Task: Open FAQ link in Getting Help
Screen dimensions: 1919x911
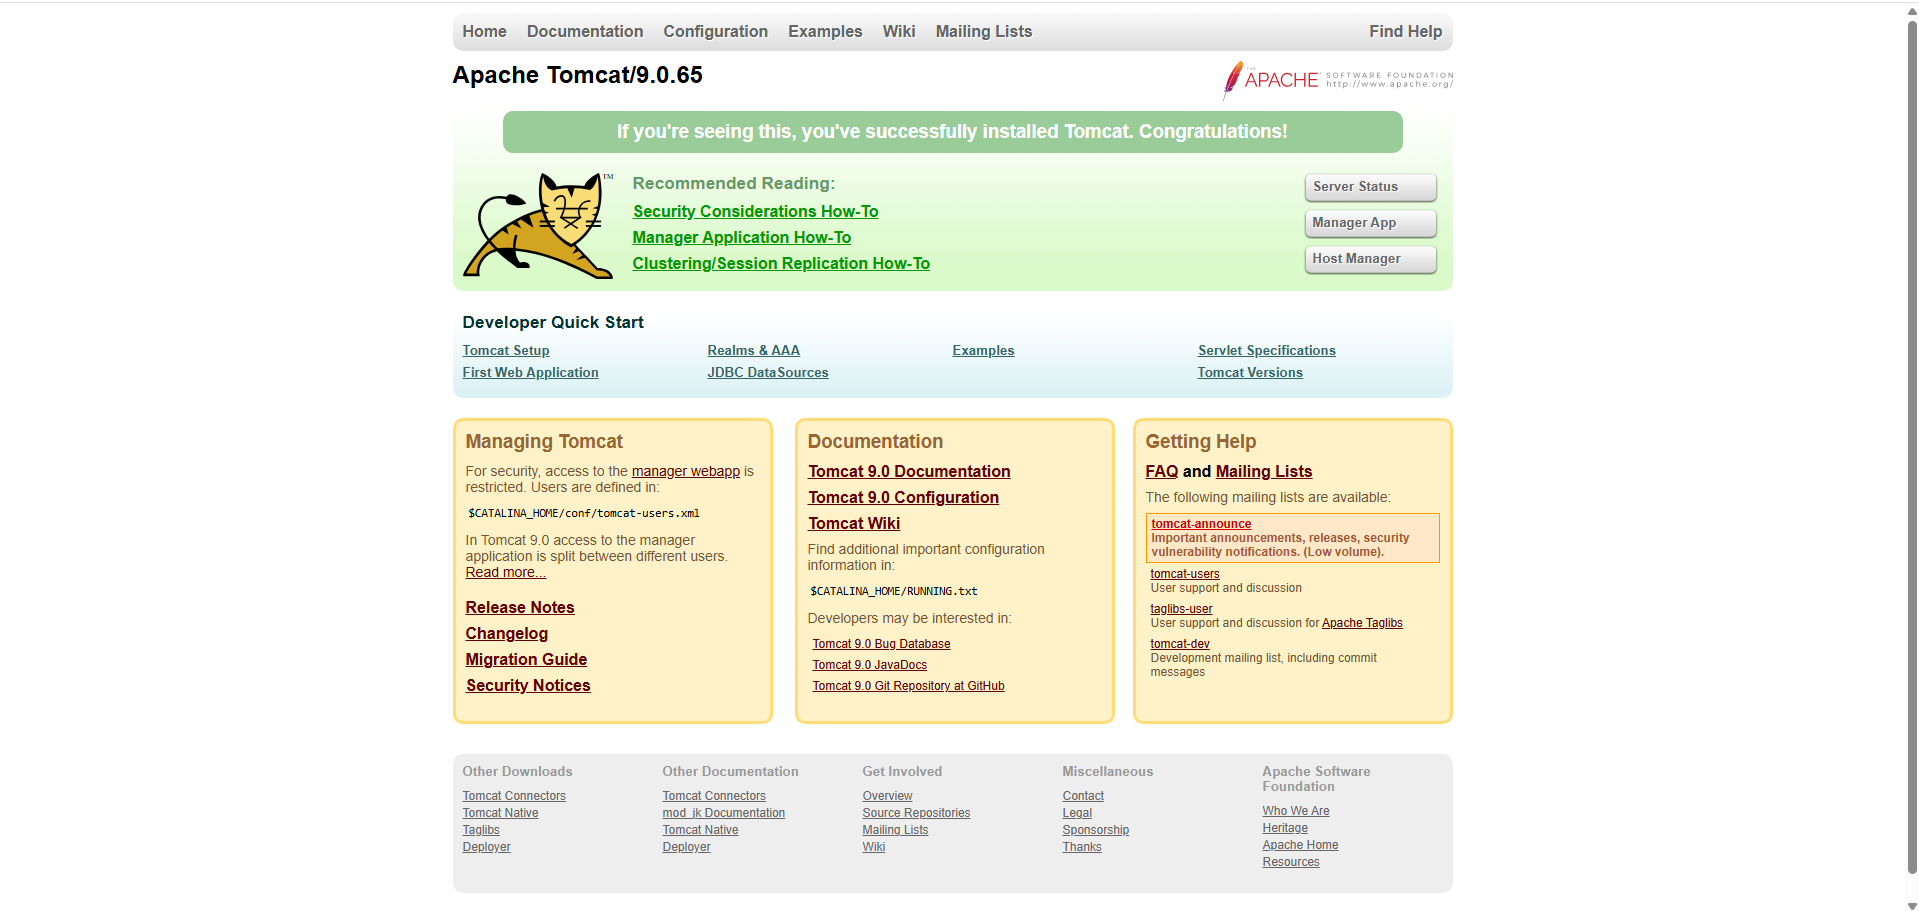Action: [x=1161, y=472]
